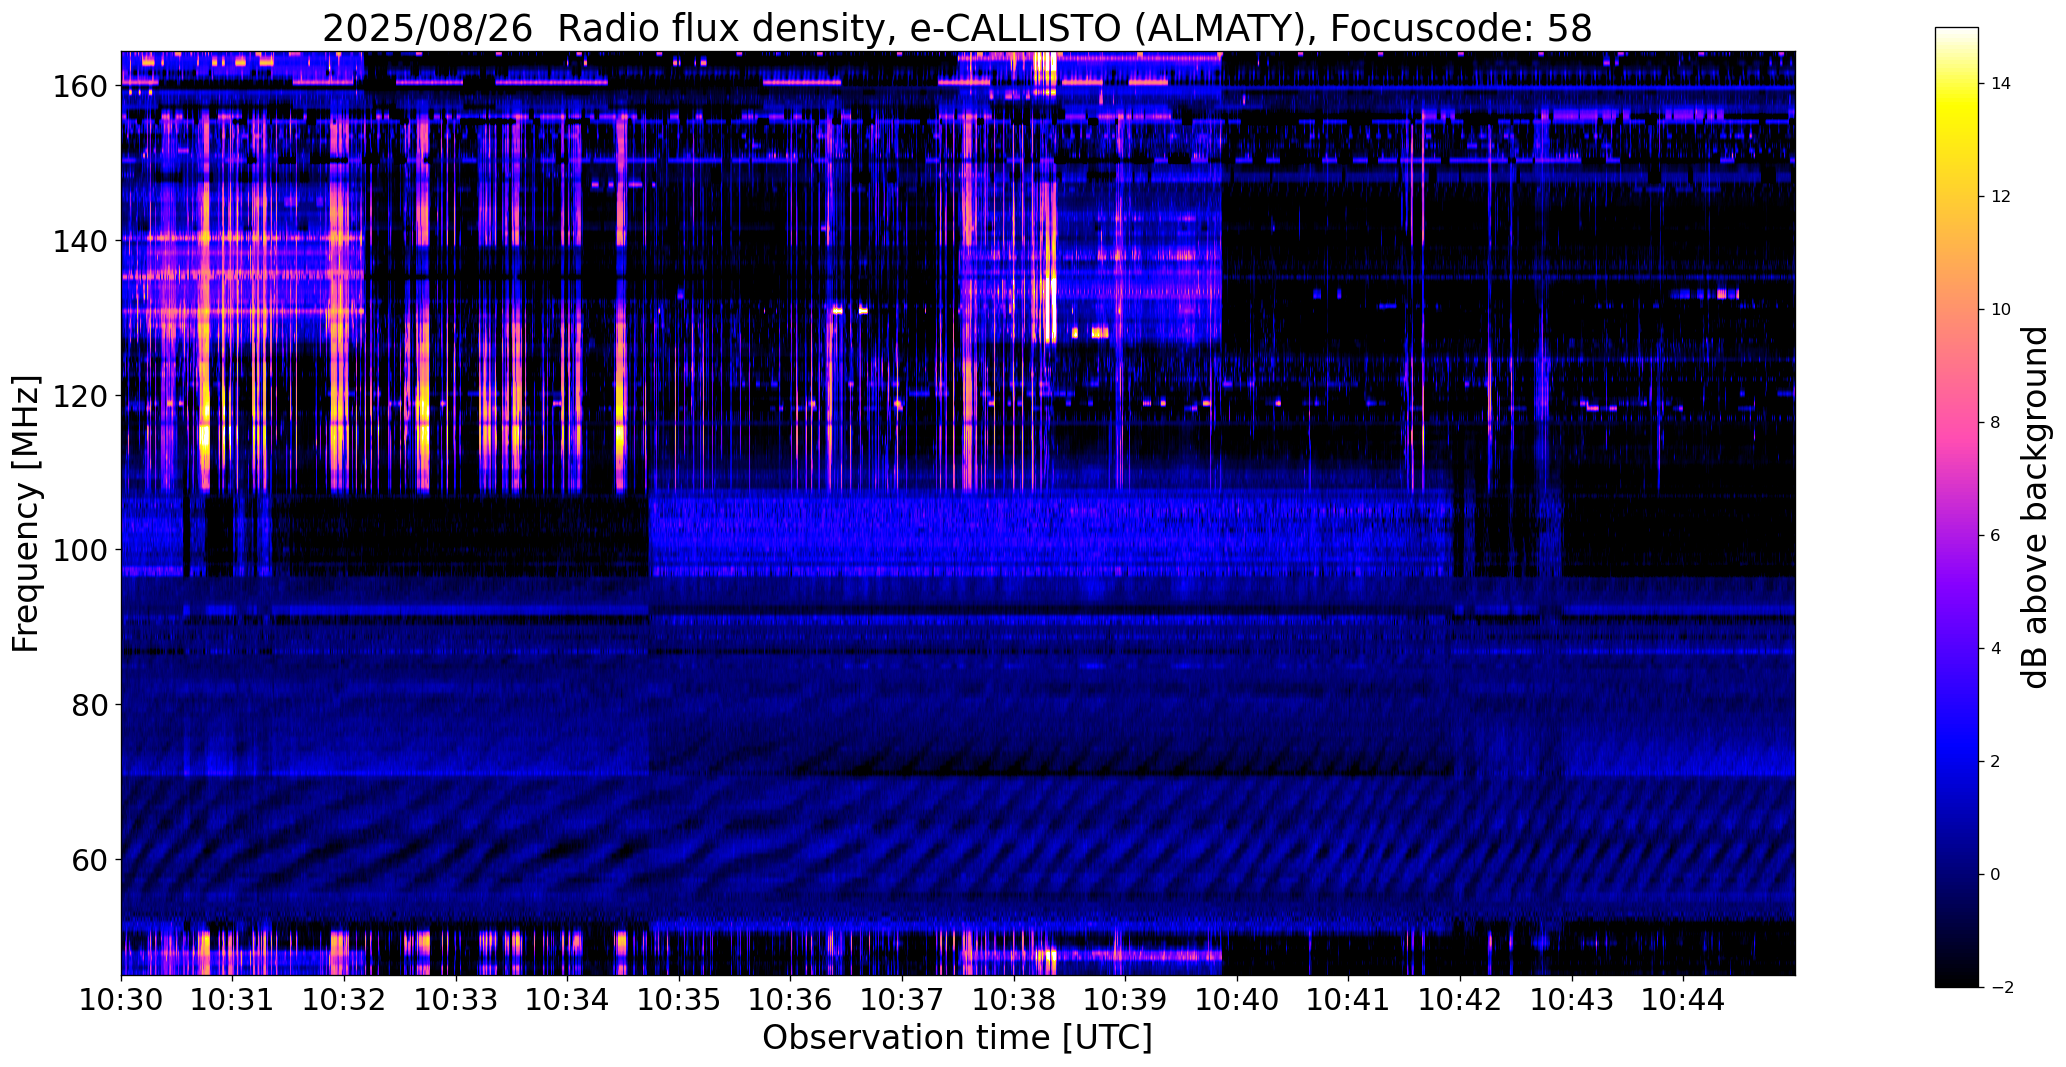This screenshot has height=1067, width=2066.
Task: Click the 10:43 time tick label
Action: pyautogui.click(x=1572, y=999)
